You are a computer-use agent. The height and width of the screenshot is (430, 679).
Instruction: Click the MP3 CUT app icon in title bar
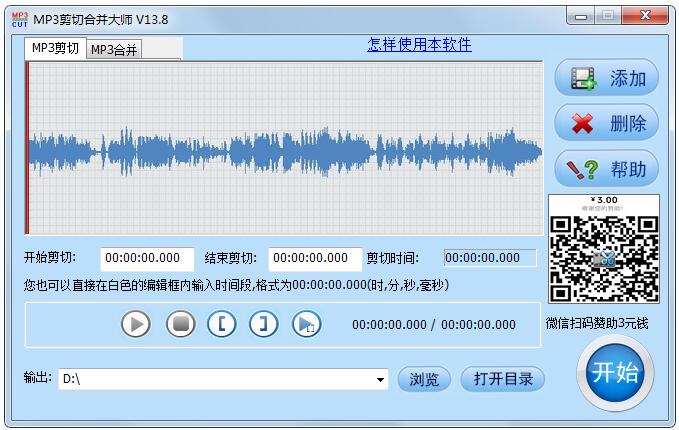coord(17,18)
